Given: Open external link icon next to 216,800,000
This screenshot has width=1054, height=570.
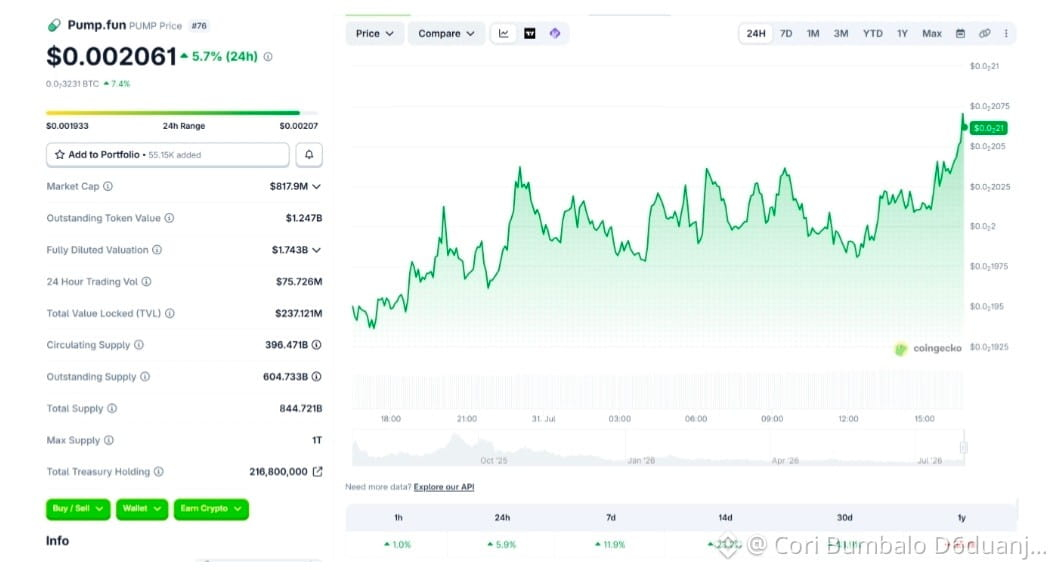Looking at the screenshot, I should click(x=317, y=472).
